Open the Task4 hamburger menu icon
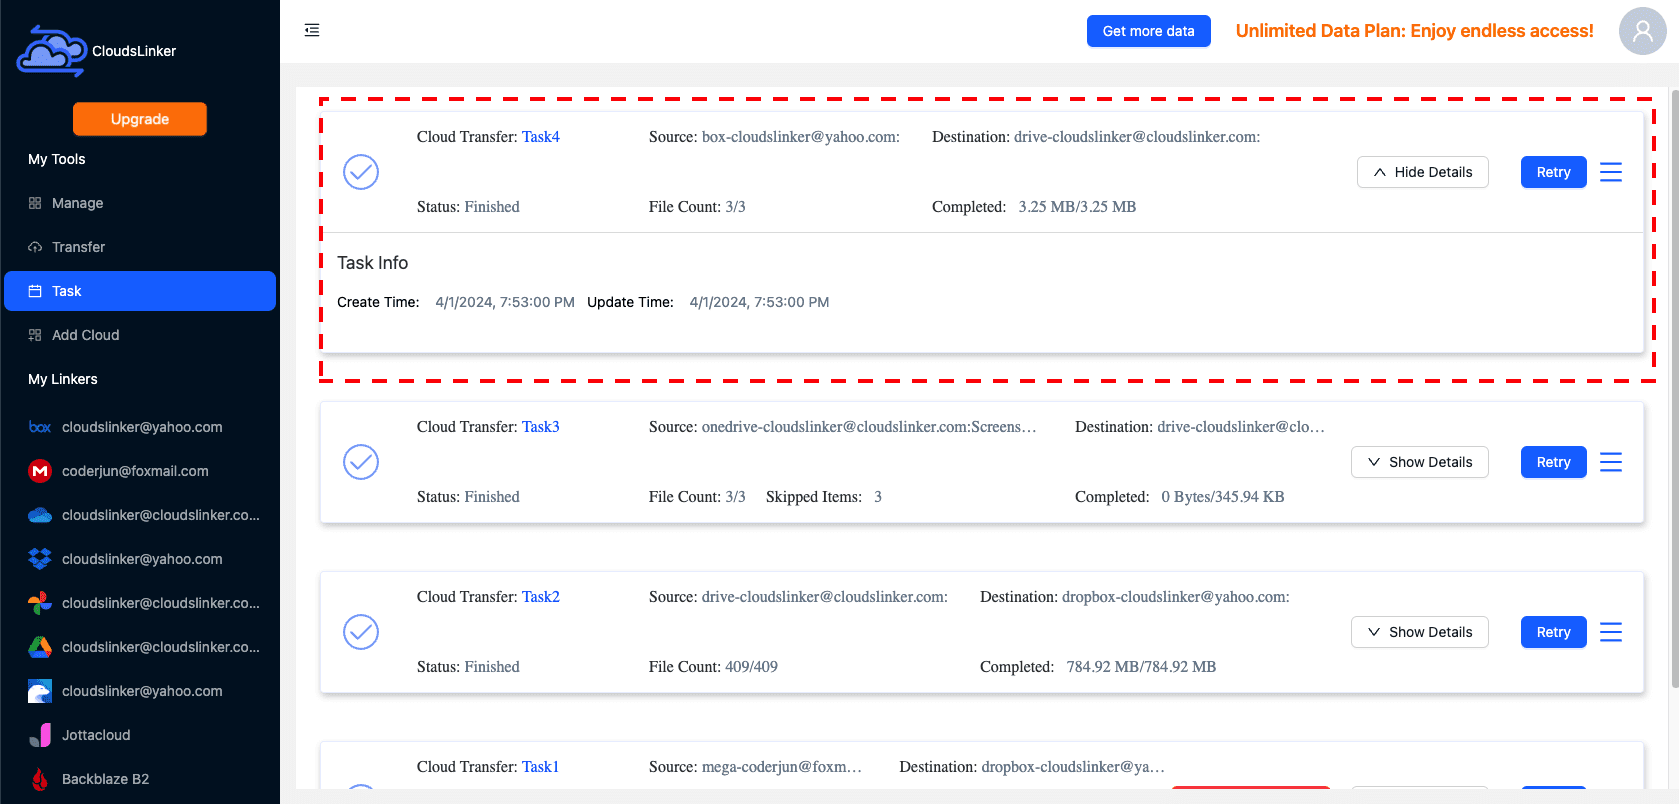The height and width of the screenshot is (804, 1679). (1611, 172)
